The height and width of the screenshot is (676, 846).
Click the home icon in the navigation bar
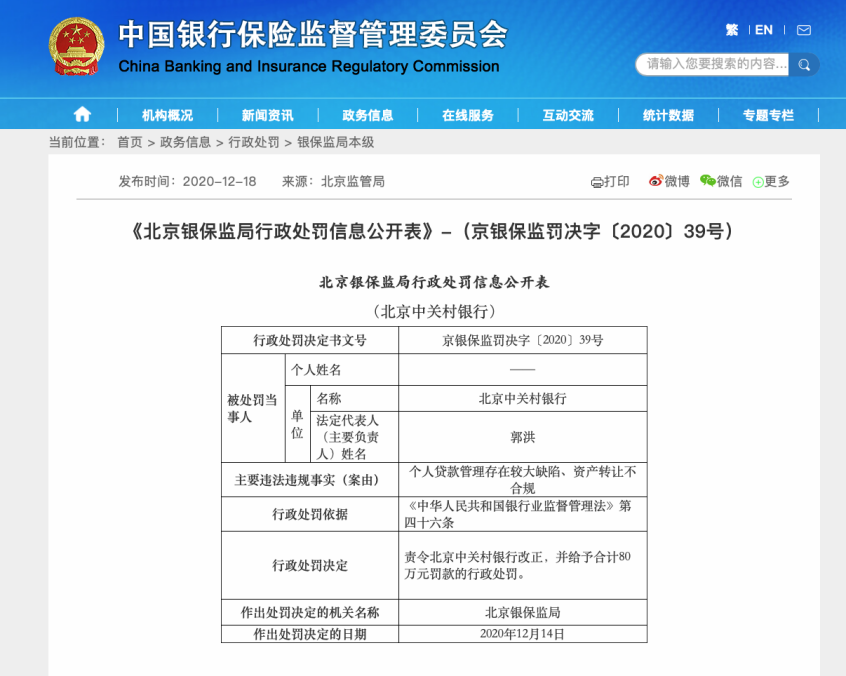click(x=81, y=114)
